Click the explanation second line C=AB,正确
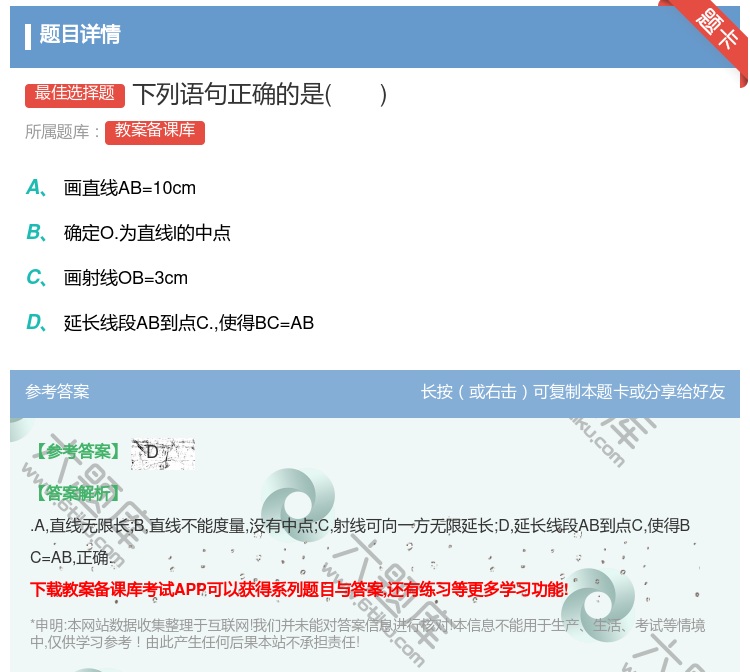This screenshot has height=672, width=750. click(x=71, y=557)
